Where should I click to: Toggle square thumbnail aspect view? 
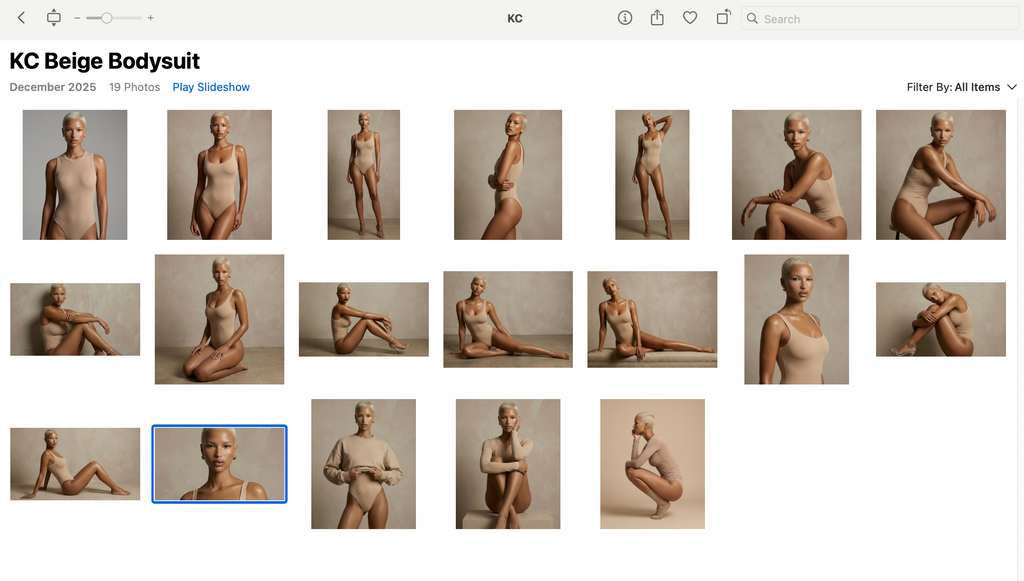coord(54,18)
